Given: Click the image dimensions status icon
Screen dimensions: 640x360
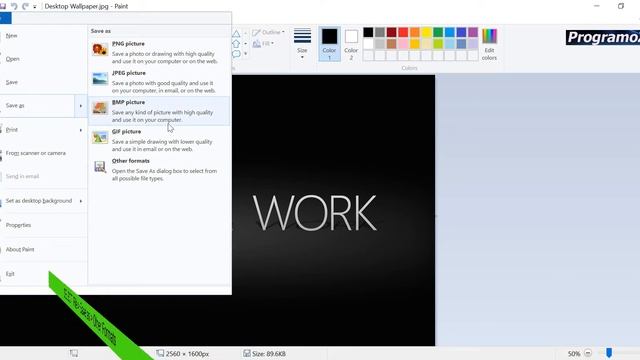Looking at the screenshot, I should [160, 353].
